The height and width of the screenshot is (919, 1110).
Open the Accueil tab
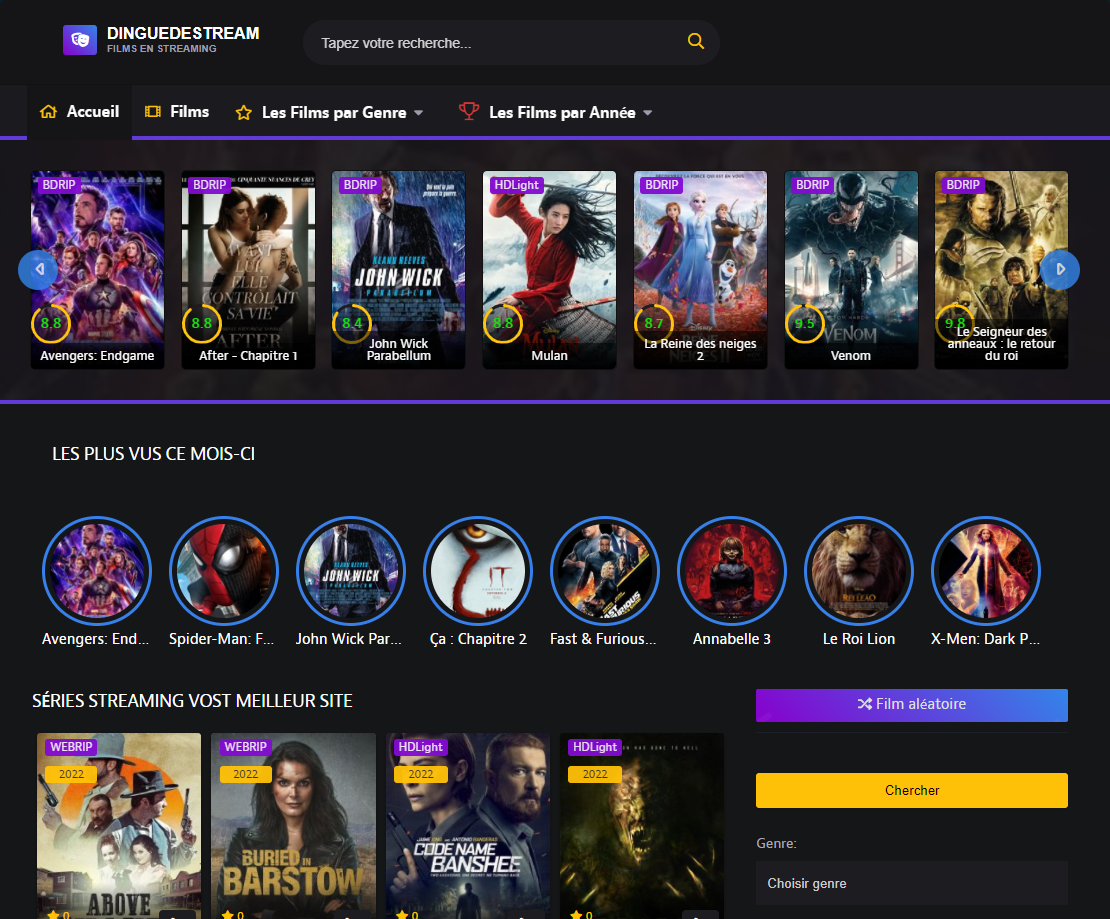click(79, 112)
